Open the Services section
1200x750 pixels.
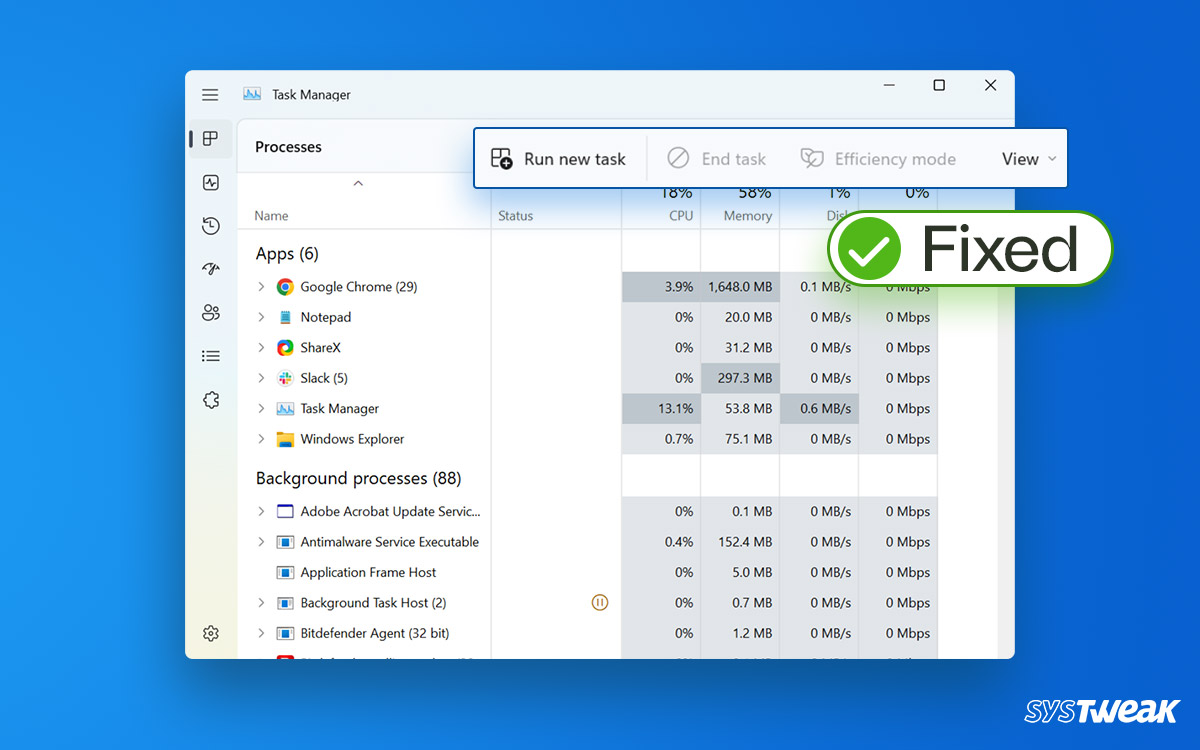(x=210, y=399)
